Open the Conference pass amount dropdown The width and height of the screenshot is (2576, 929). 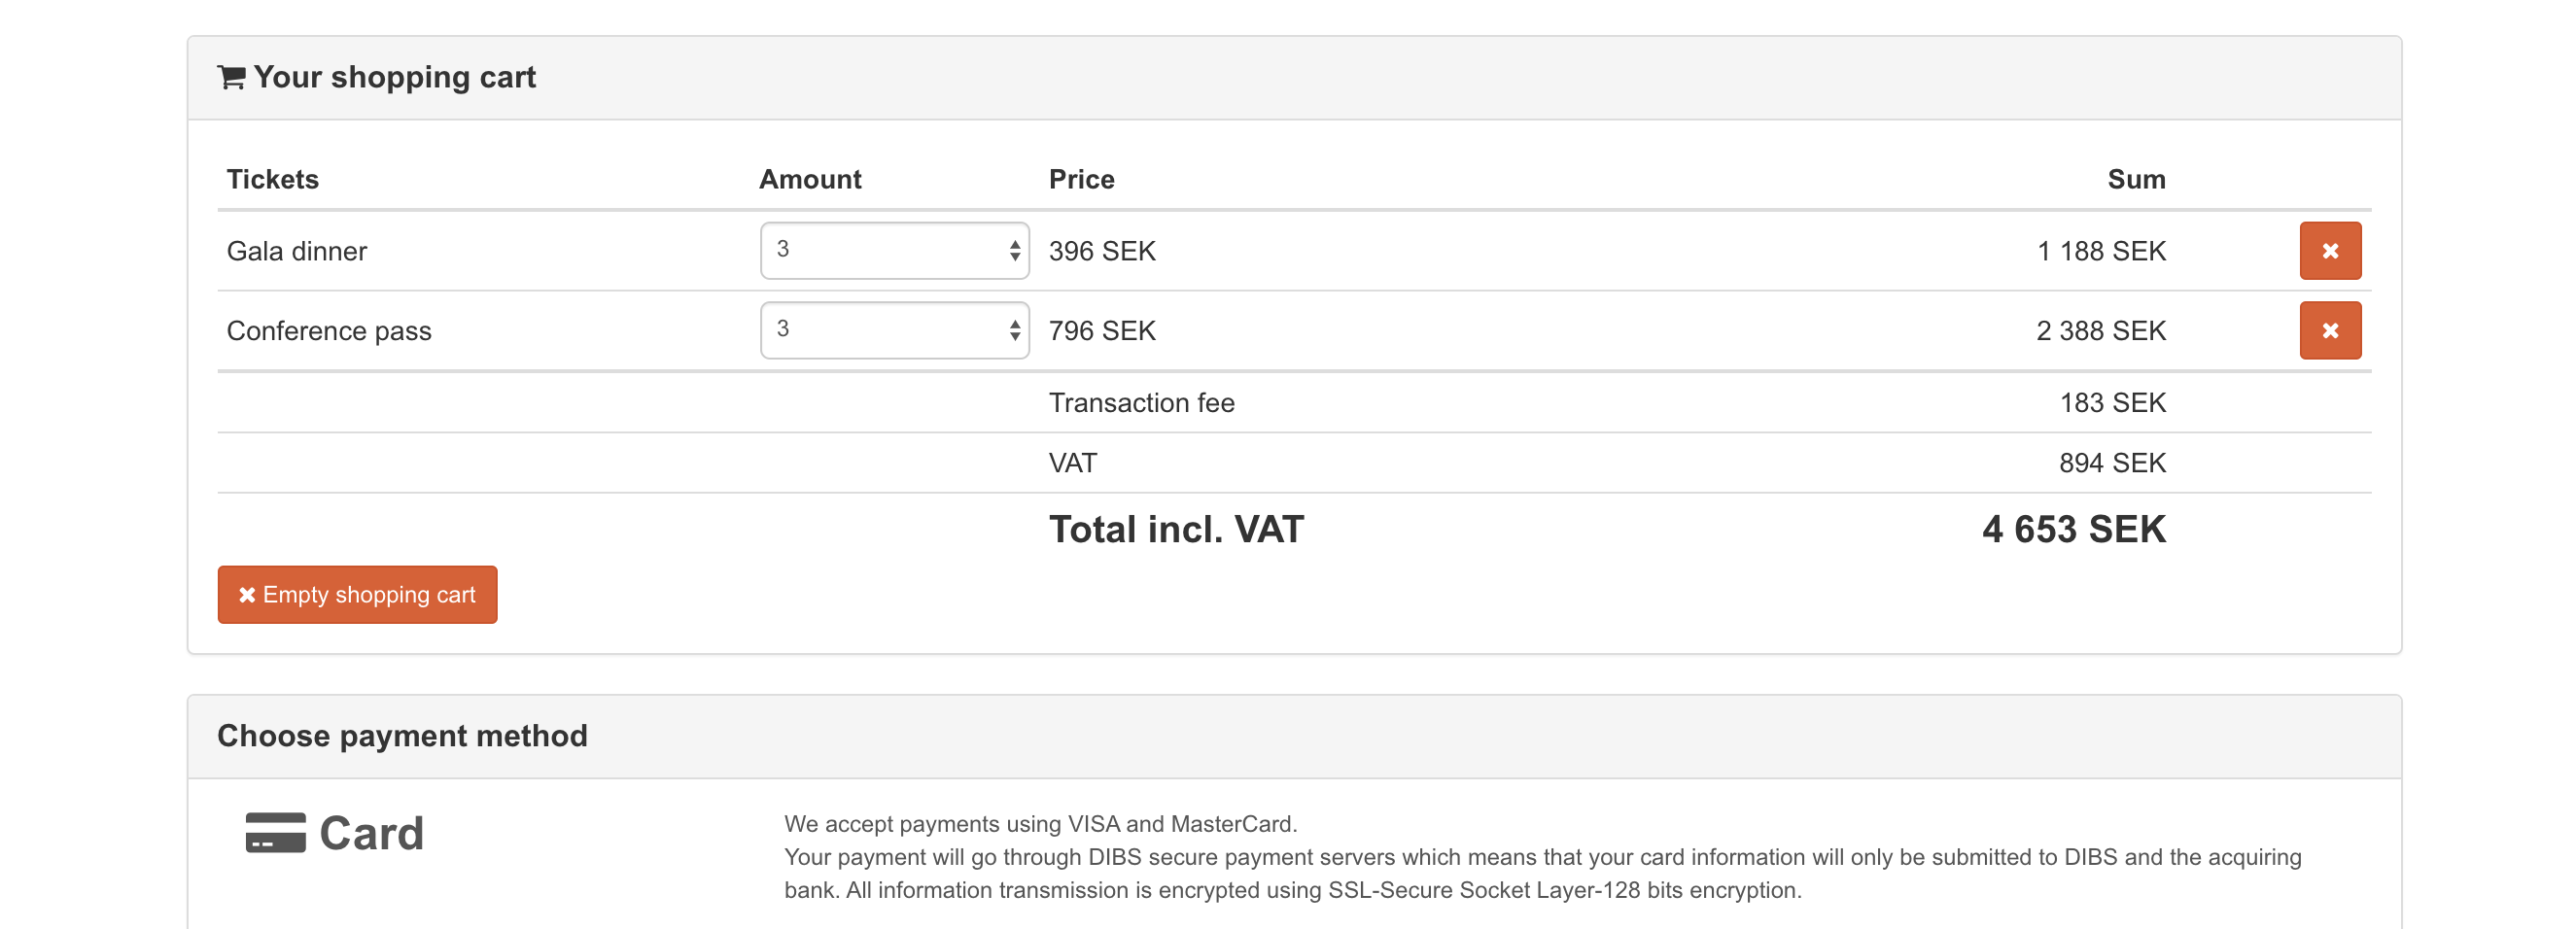(x=894, y=331)
